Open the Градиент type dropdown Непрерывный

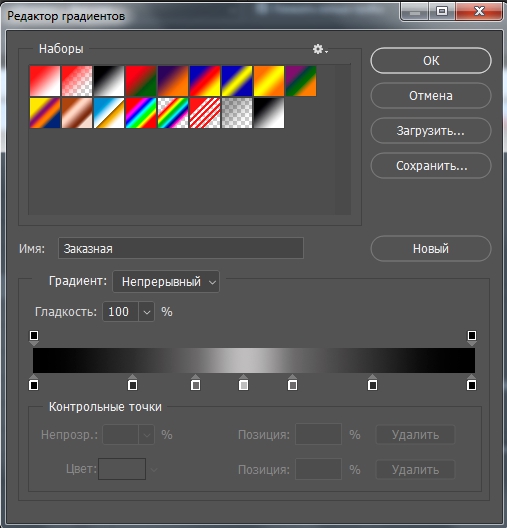coord(166,282)
